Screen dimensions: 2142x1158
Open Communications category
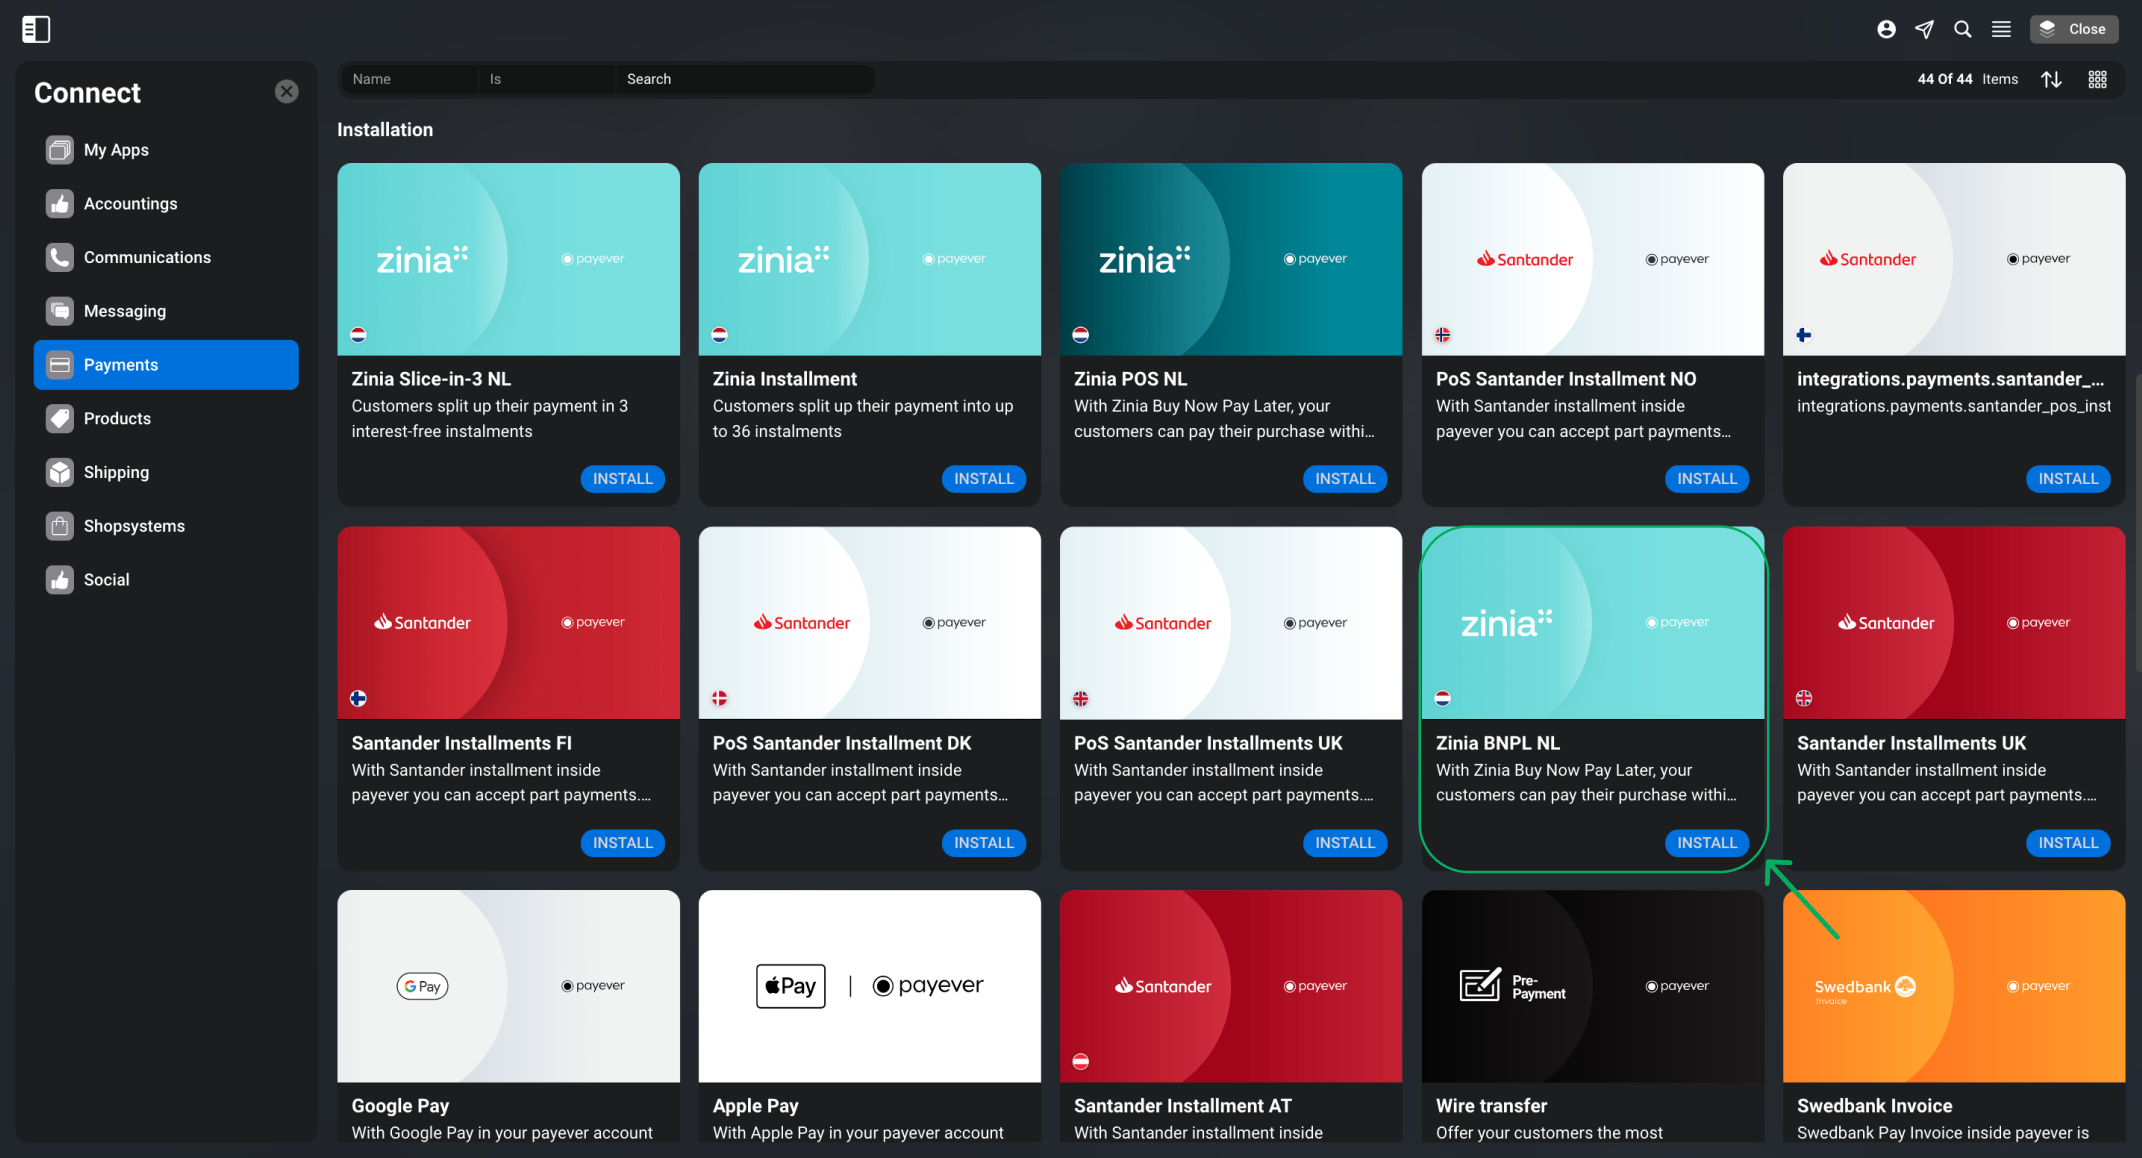coord(166,257)
